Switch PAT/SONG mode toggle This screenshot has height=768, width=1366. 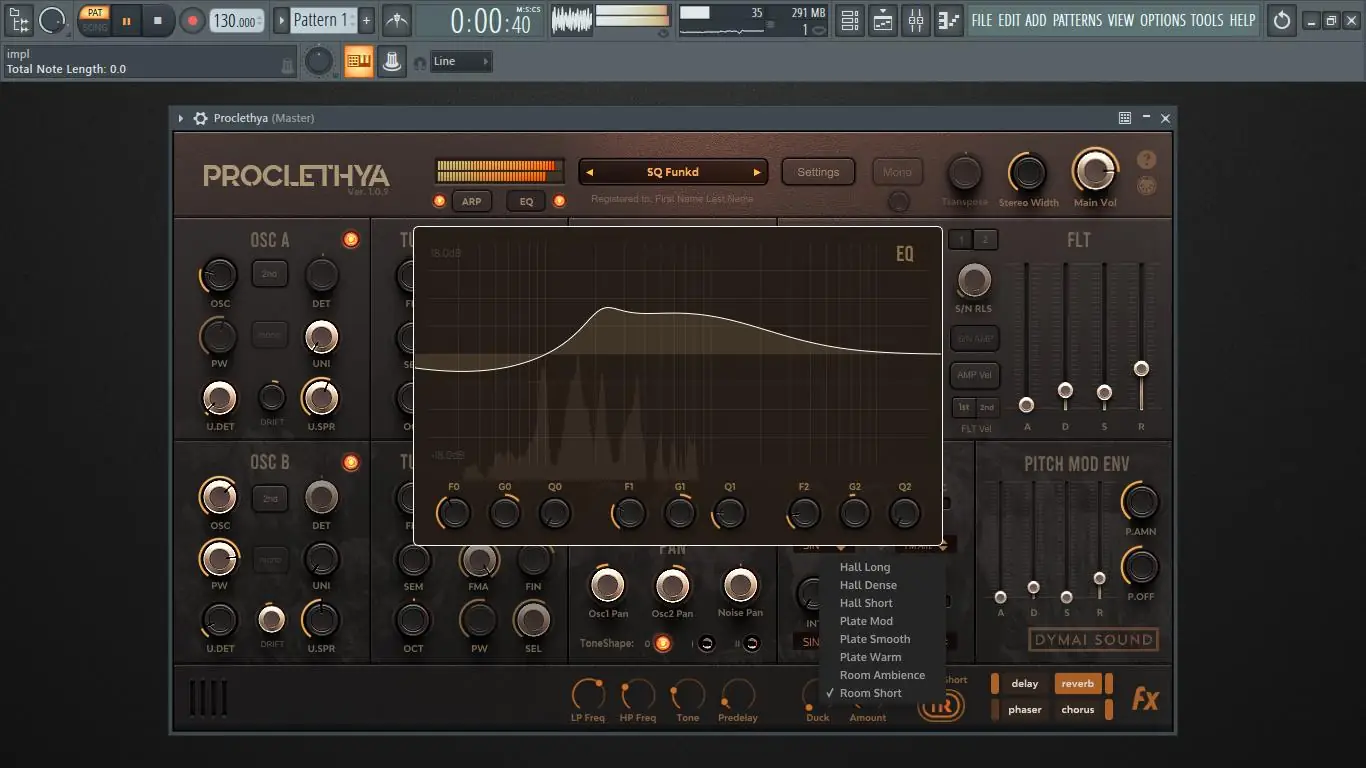[x=95, y=20]
